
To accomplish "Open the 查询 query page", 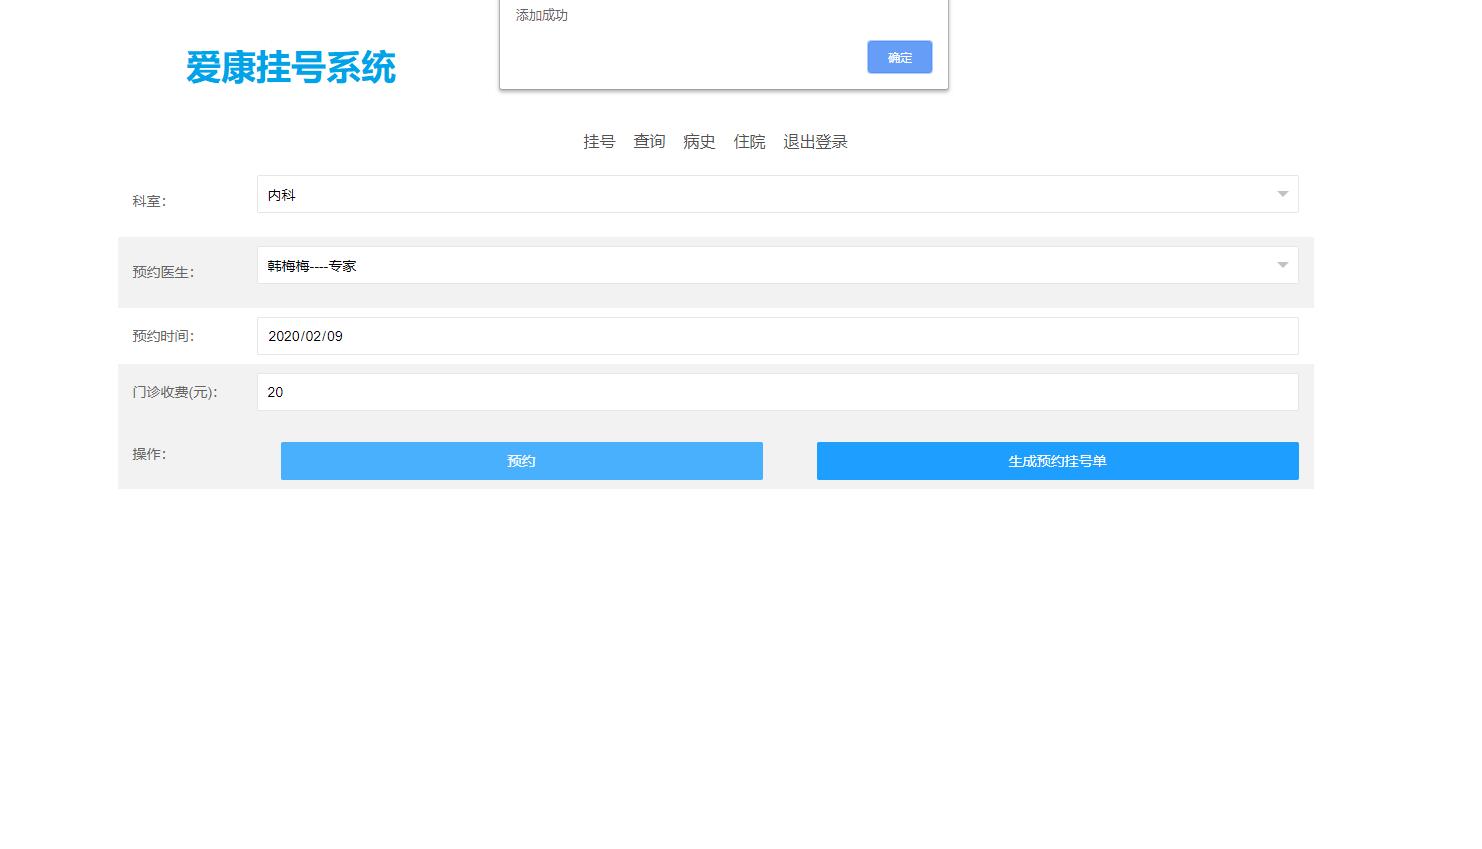I will pyautogui.click(x=648, y=141).
